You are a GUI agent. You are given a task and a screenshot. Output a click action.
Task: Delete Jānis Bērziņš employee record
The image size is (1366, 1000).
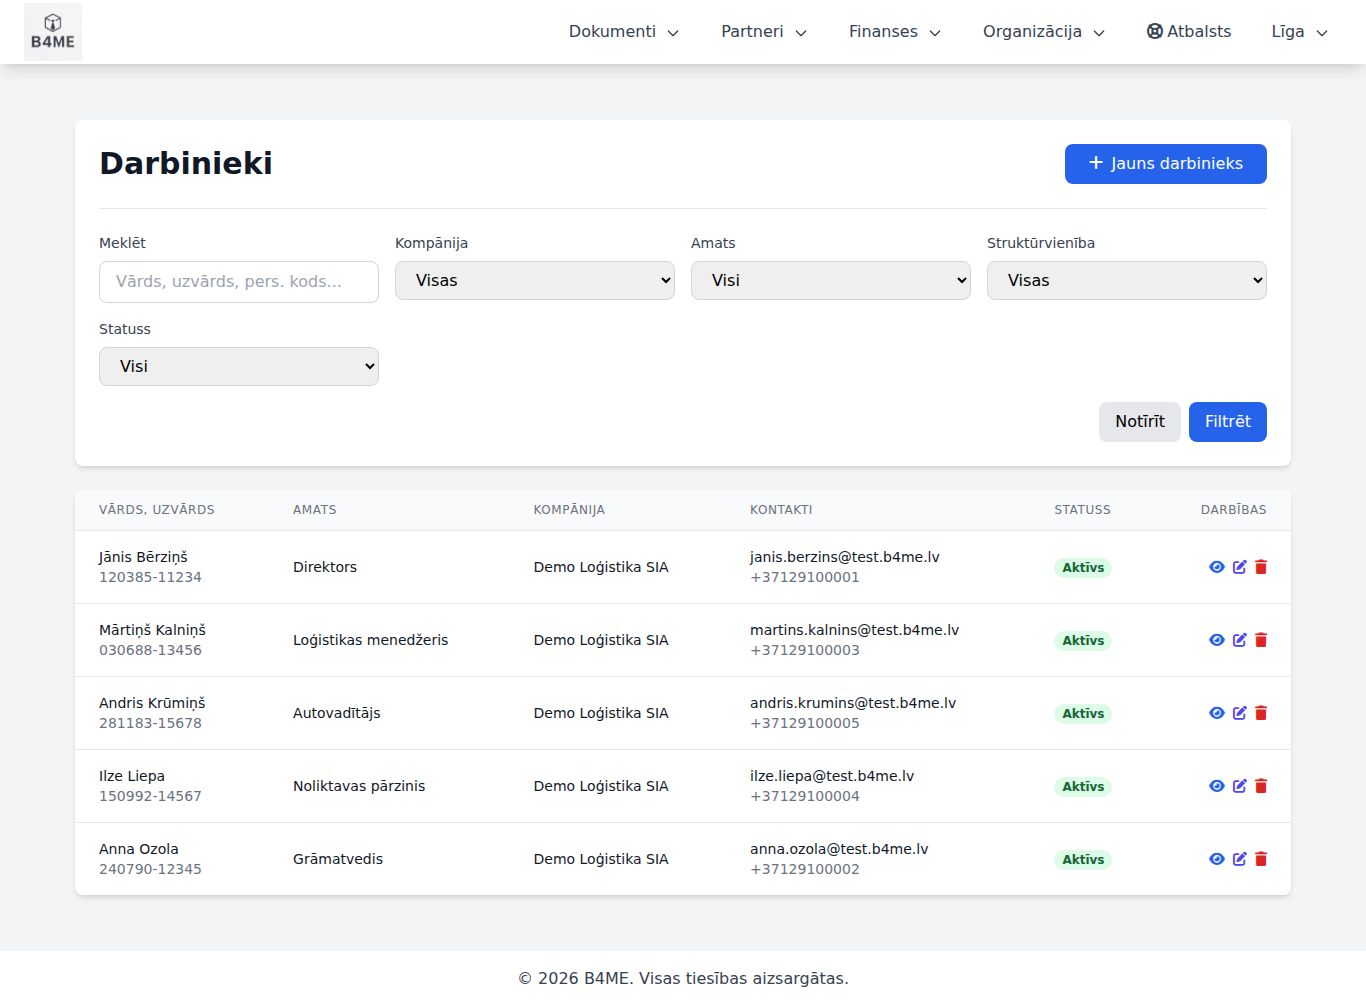click(x=1261, y=567)
